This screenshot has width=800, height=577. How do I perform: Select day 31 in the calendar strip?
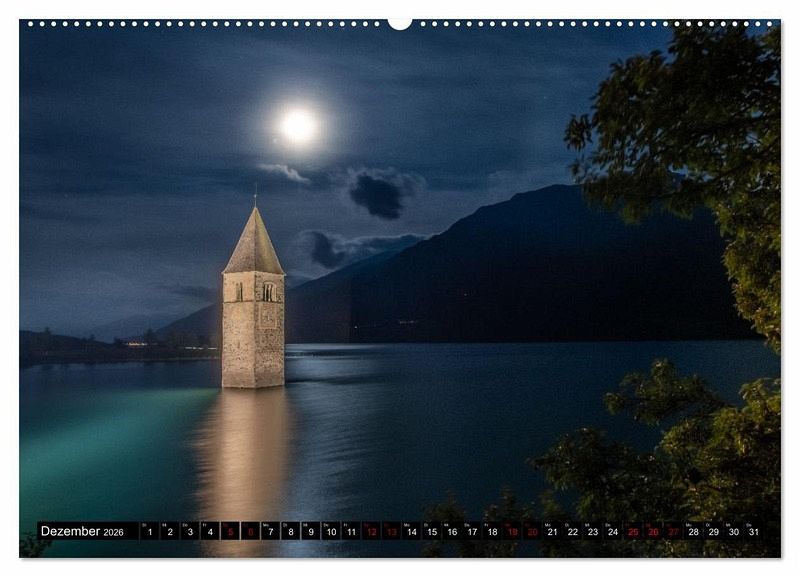(x=754, y=531)
